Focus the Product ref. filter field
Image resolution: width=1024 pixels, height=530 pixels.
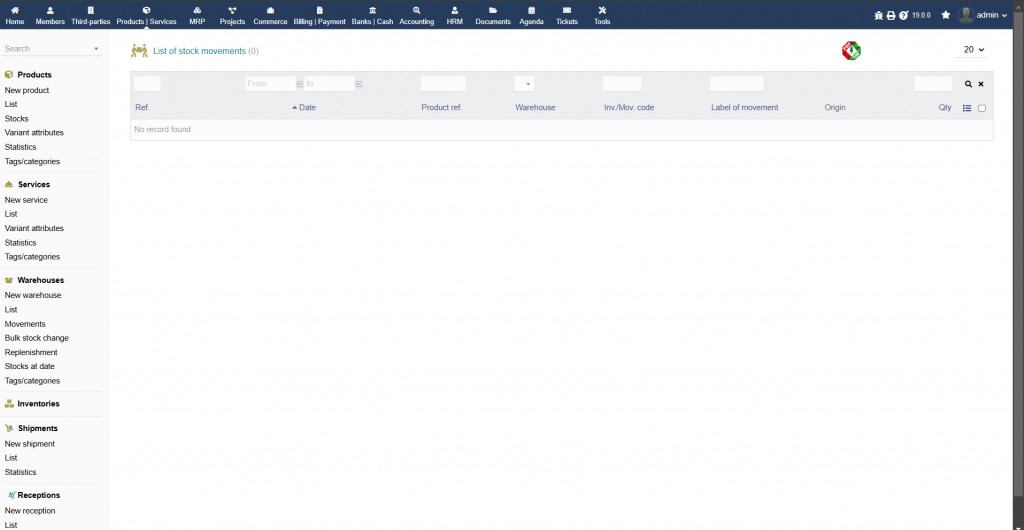coord(443,84)
